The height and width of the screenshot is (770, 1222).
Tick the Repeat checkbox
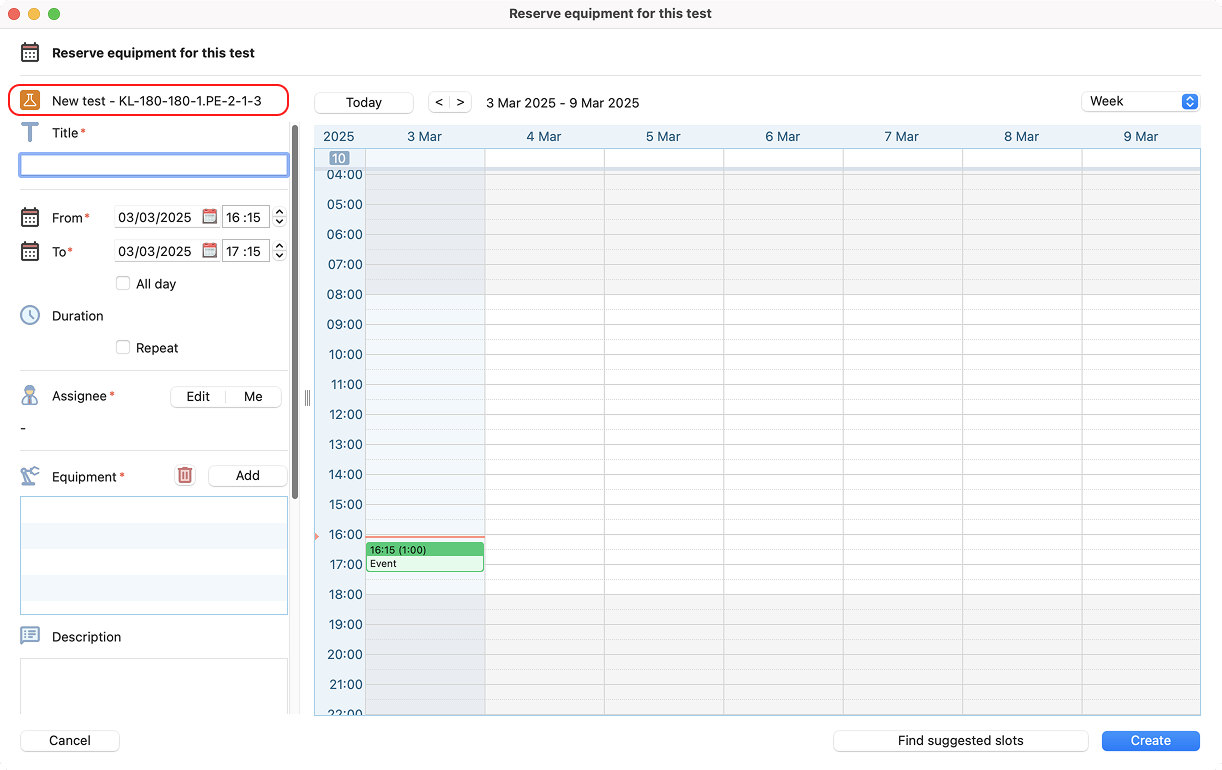[123, 348]
